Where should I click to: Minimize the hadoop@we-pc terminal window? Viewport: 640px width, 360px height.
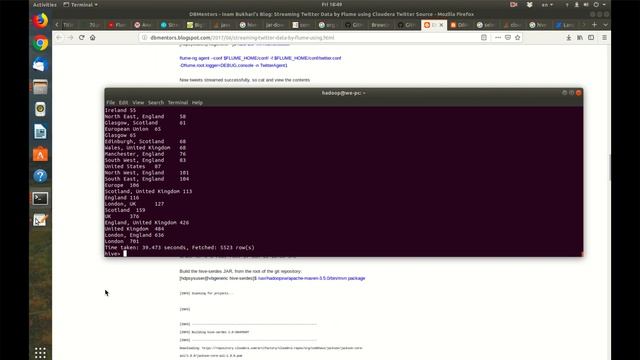click(564, 93)
